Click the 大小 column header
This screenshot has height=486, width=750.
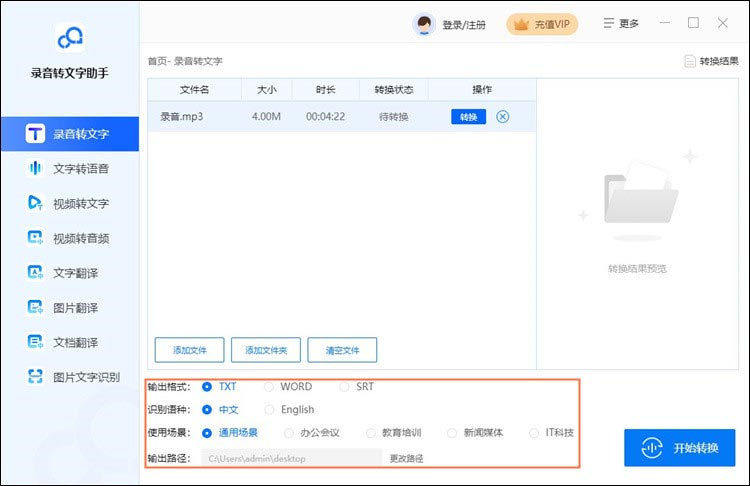[x=266, y=89]
